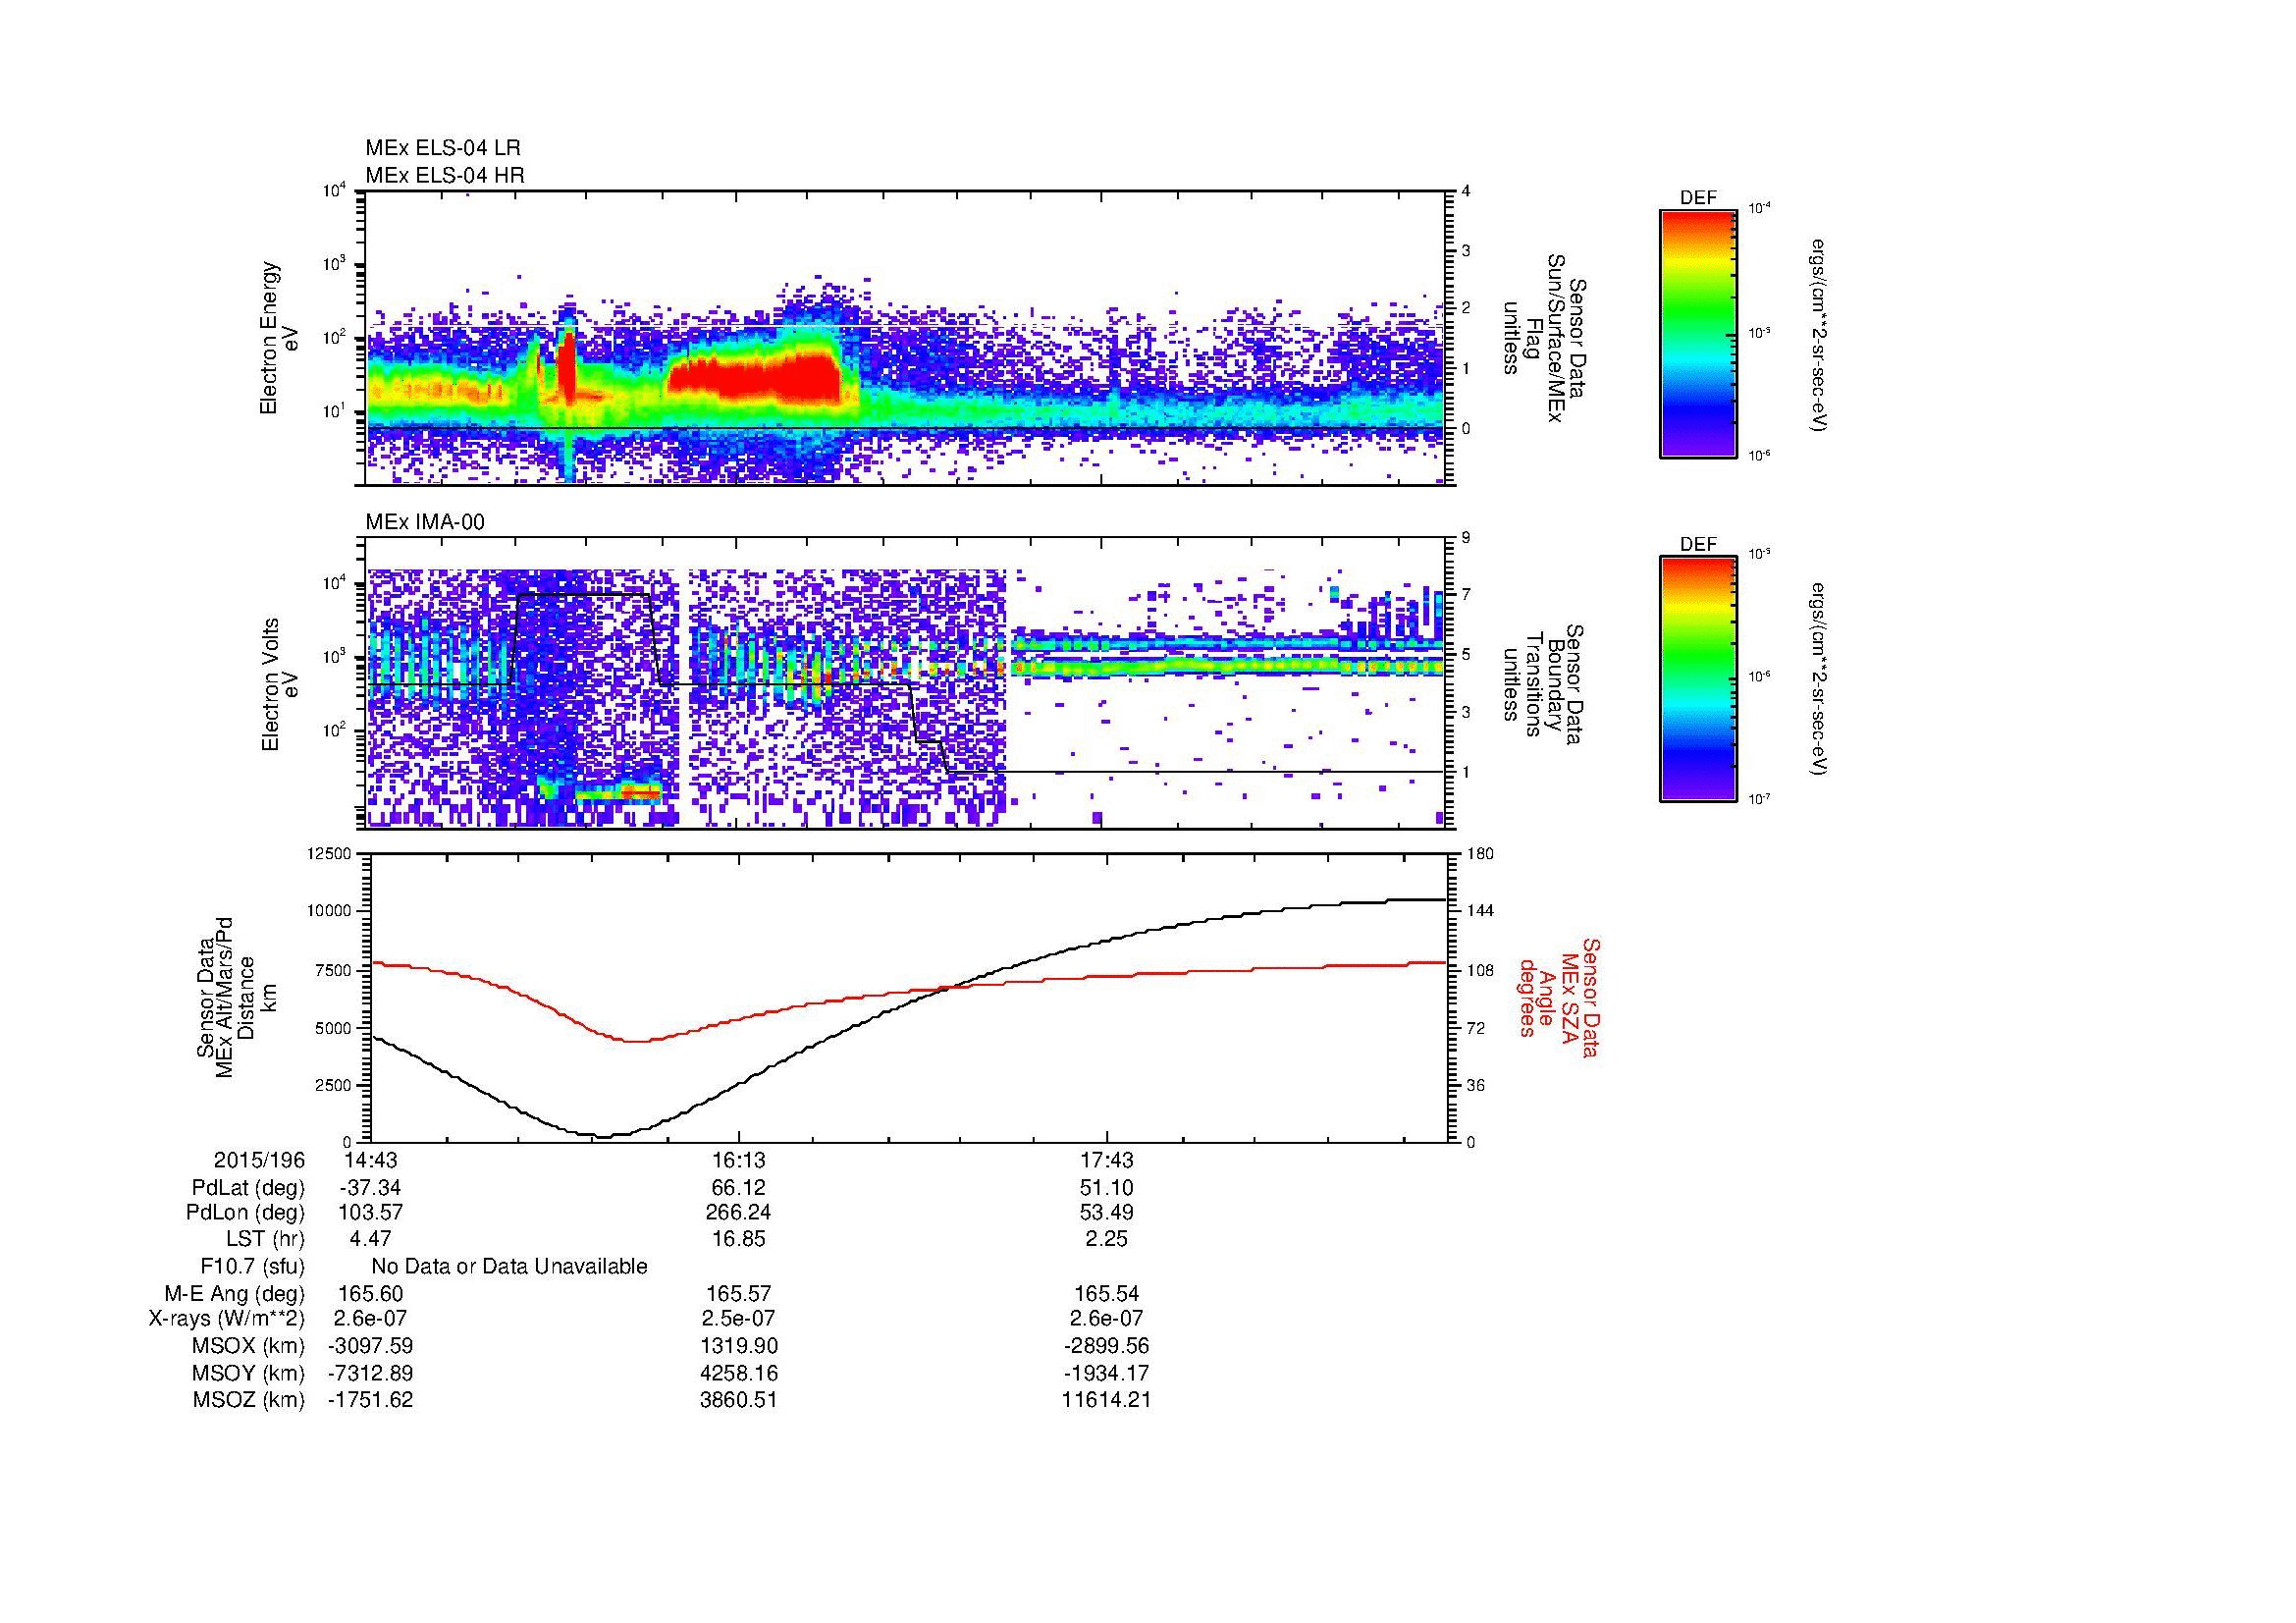Click the 'F10.7 (sfu)' row label

[252, 1267]
